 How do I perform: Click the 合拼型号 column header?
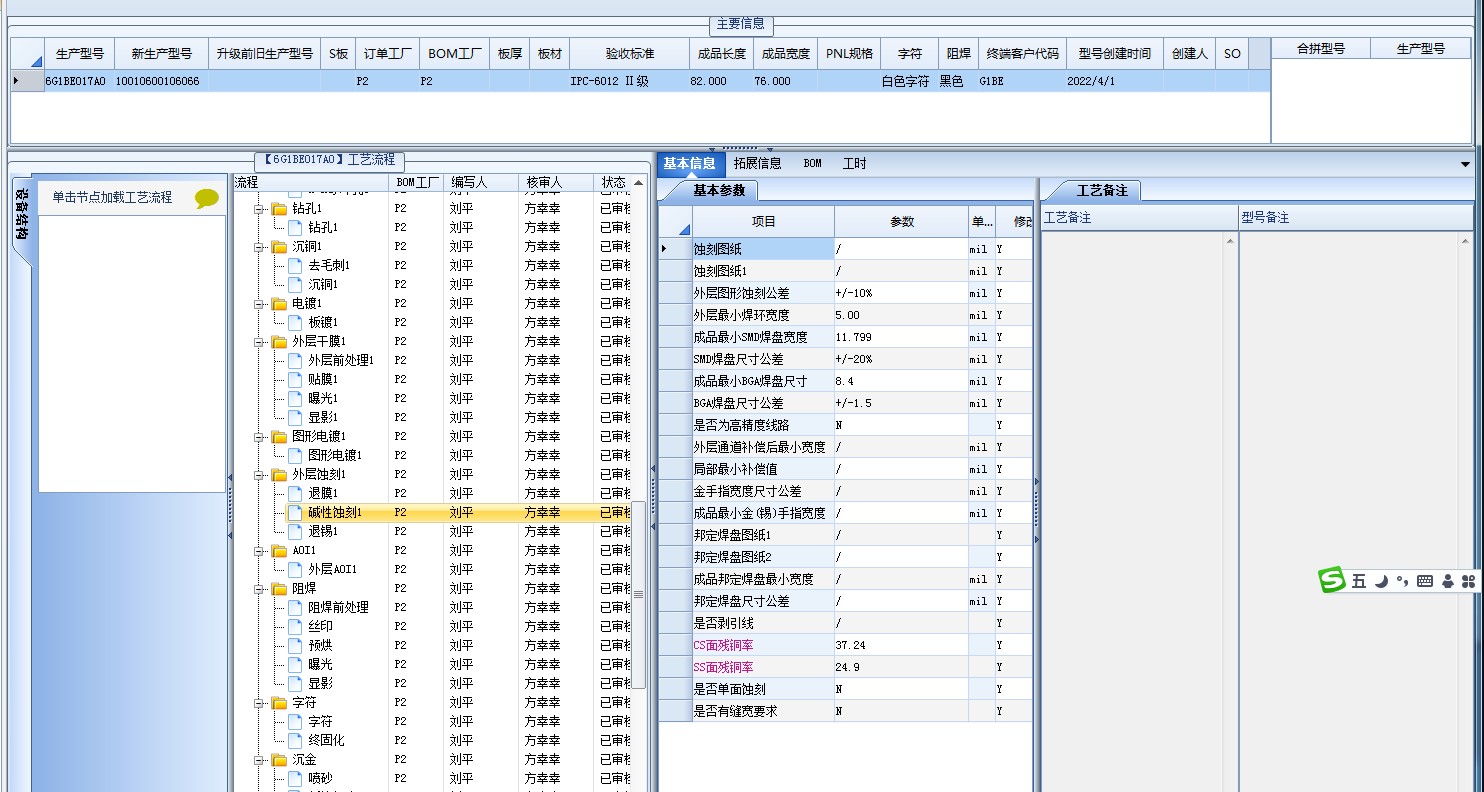click(x=1320, y=48)
